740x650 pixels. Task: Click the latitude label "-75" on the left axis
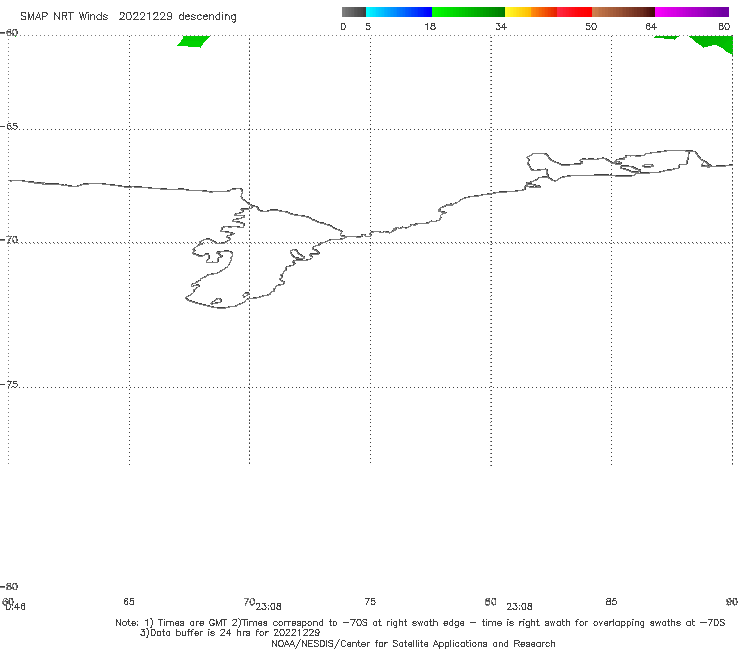tap(9, 384)
